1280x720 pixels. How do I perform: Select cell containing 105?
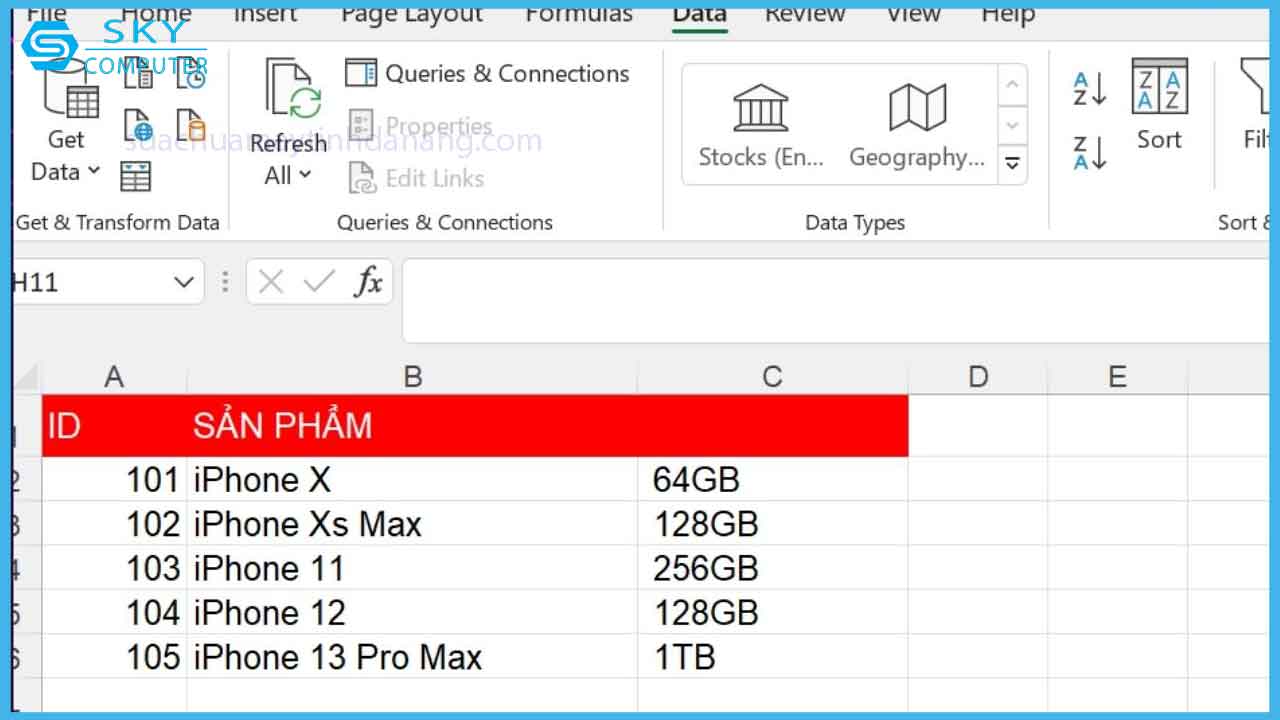tap(114, 657)
